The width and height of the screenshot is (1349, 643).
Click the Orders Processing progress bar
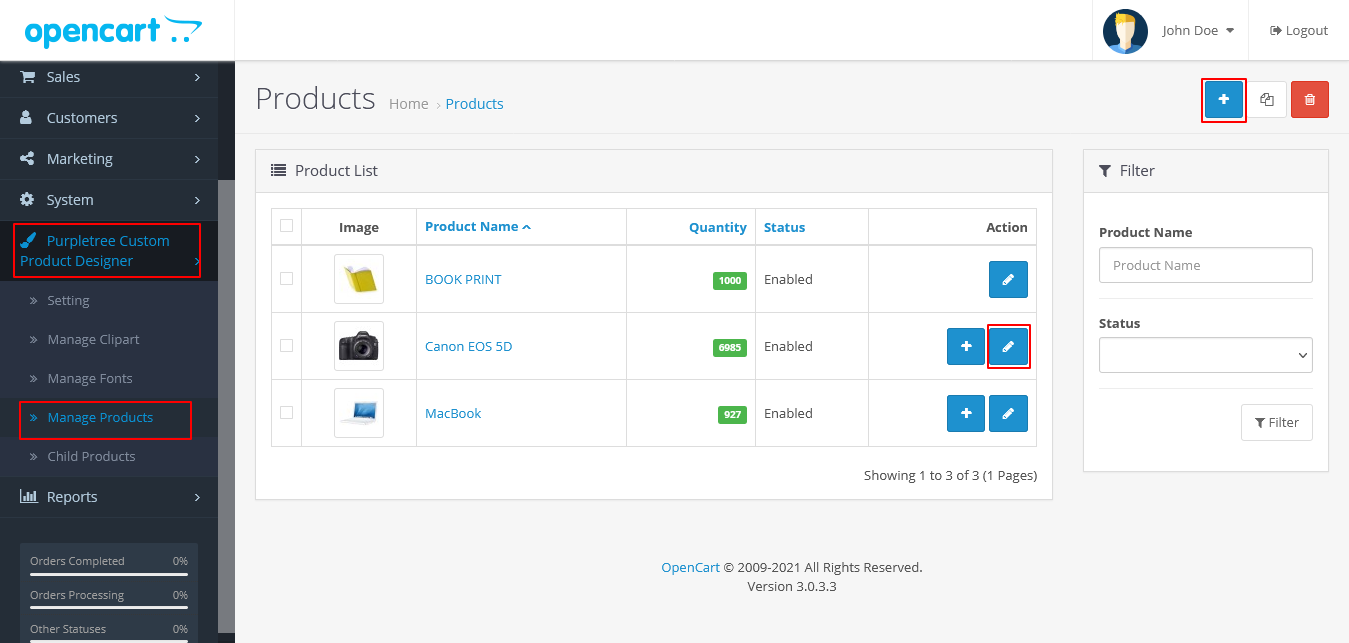[109, 609]
